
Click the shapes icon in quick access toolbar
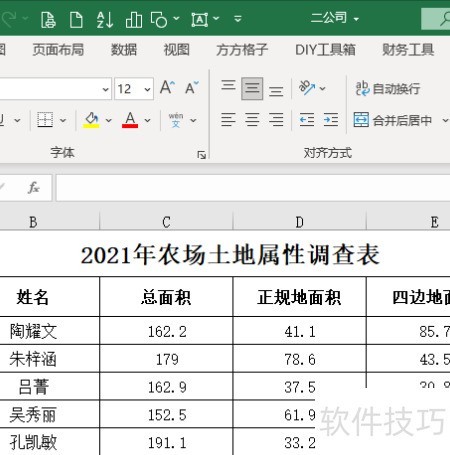click(x=159, y=19)
